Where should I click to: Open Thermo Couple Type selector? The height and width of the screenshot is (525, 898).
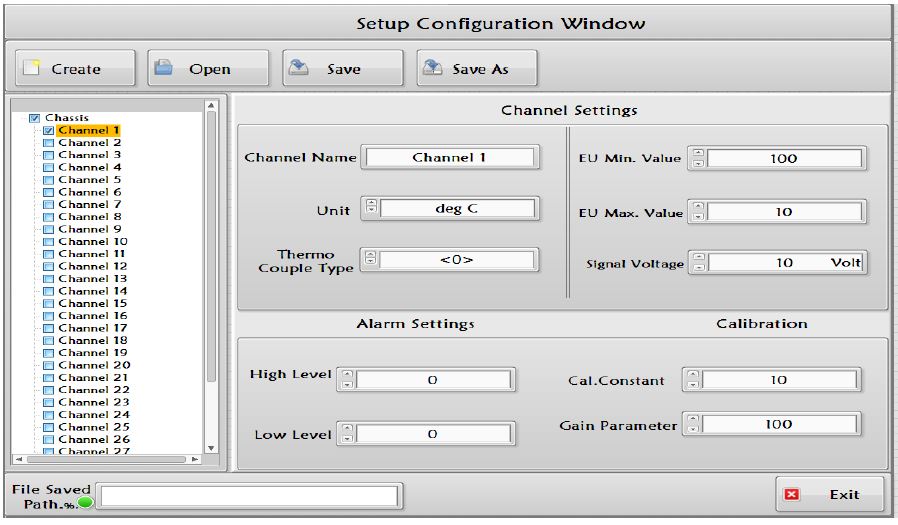click(x=370, y=259)
